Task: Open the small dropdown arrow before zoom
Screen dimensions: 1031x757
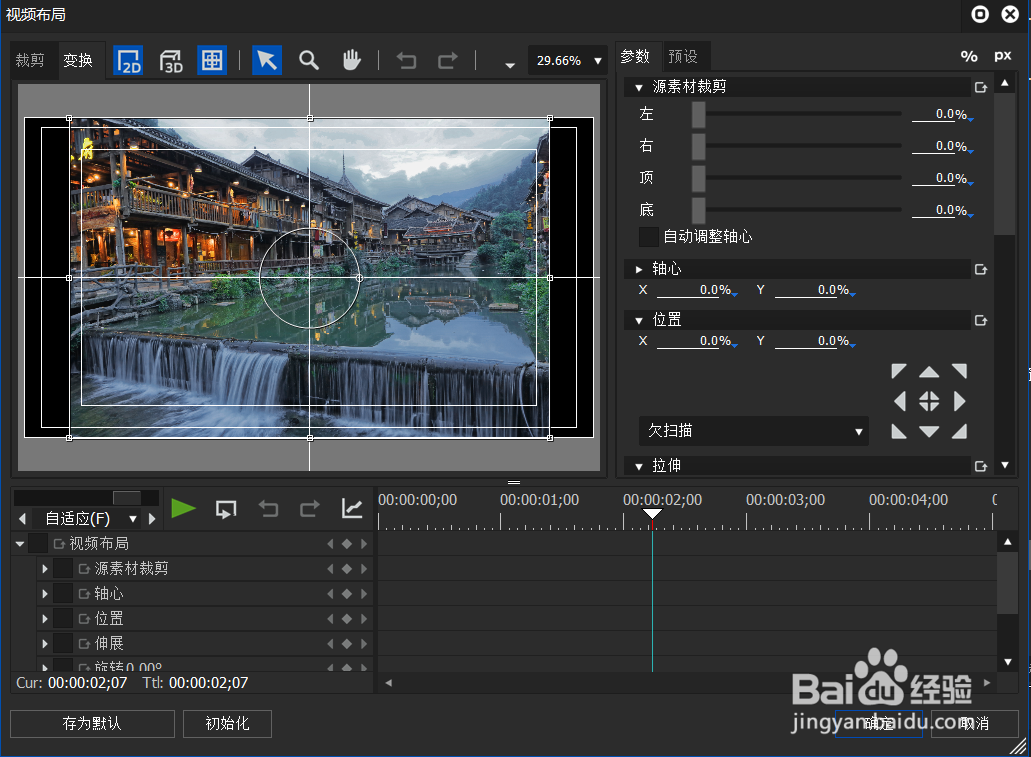Action: click(510, 64)
